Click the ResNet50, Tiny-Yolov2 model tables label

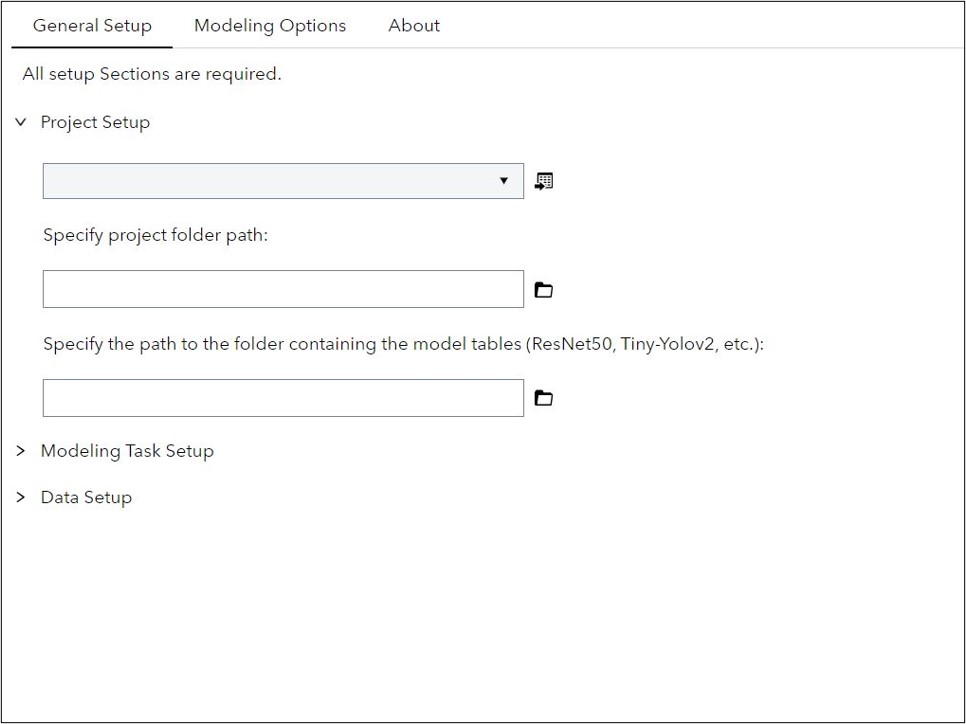point(404,344)
